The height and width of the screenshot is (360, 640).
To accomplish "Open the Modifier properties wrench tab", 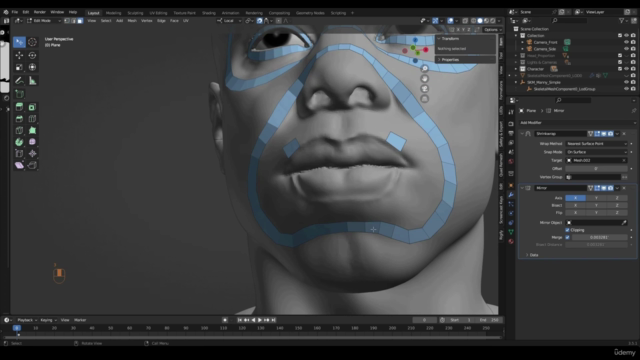I will tap(511, 195).
